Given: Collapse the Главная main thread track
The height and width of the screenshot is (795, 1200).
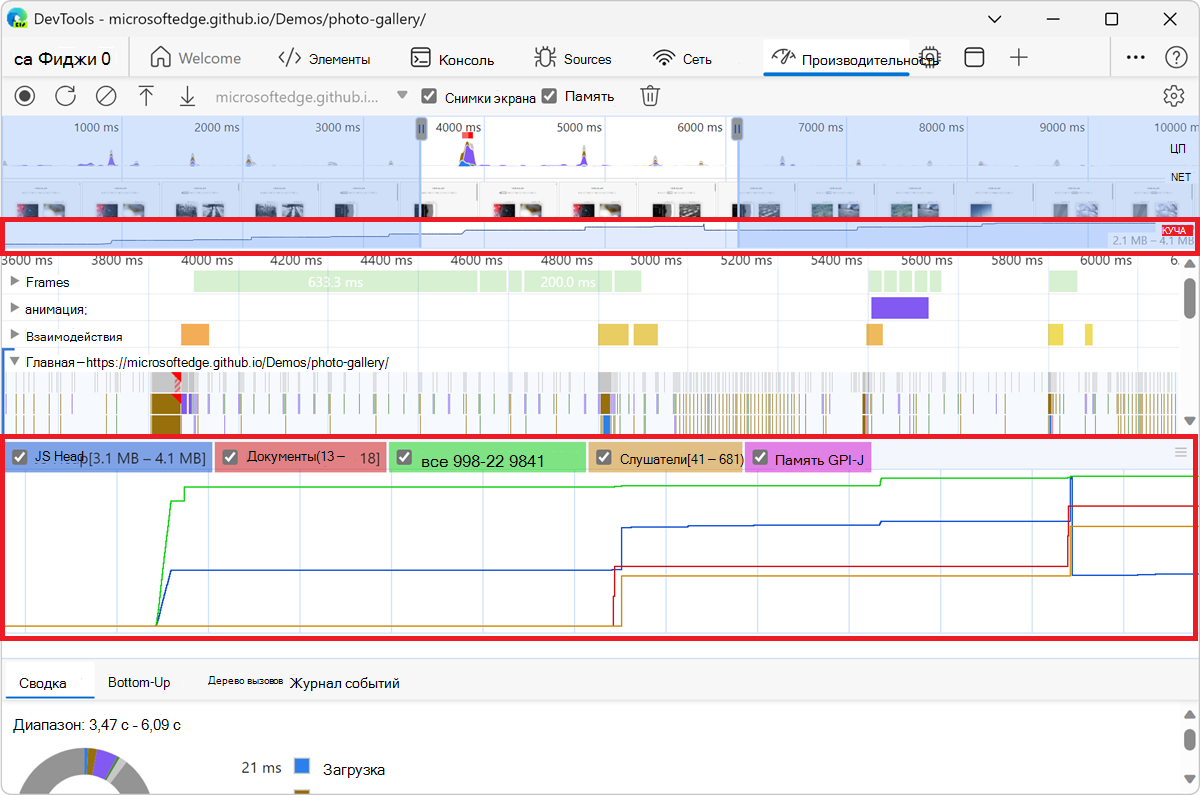Looking at the screenshot, I should coord(15,361).
